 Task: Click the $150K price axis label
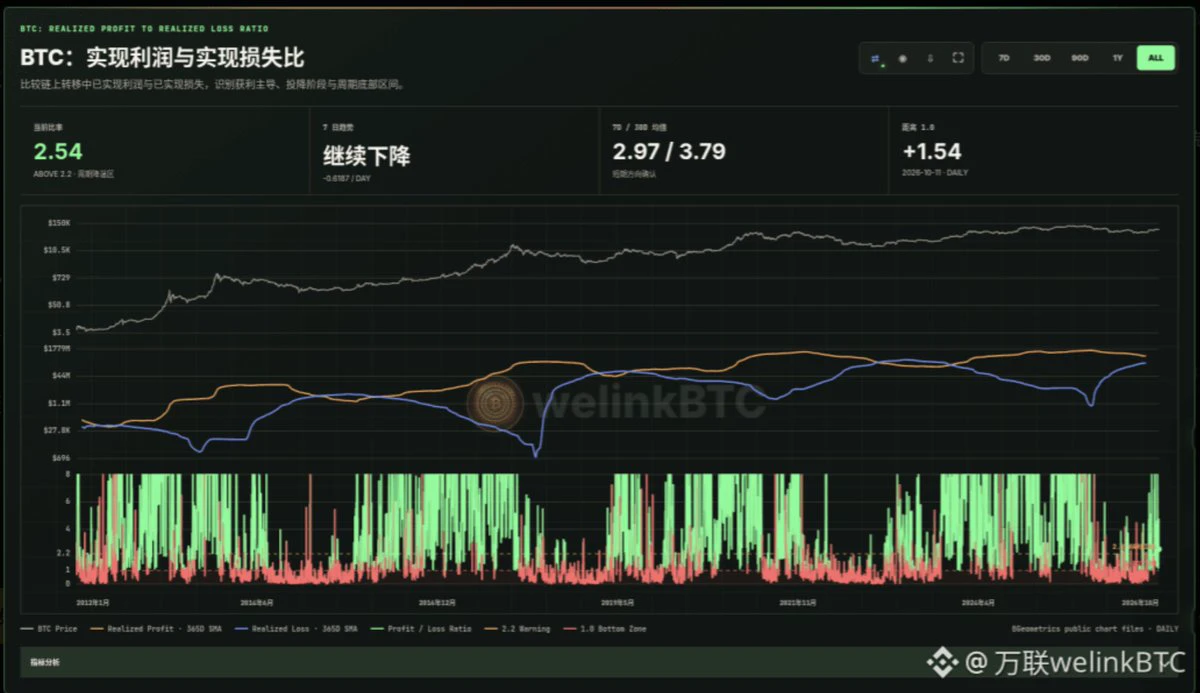[58, 222]
